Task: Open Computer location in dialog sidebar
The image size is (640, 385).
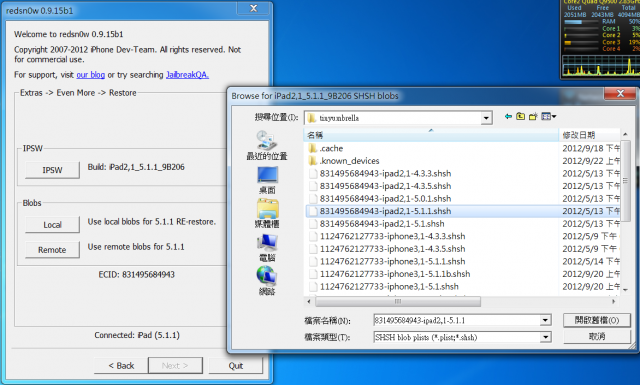Action: click(267, 247)
